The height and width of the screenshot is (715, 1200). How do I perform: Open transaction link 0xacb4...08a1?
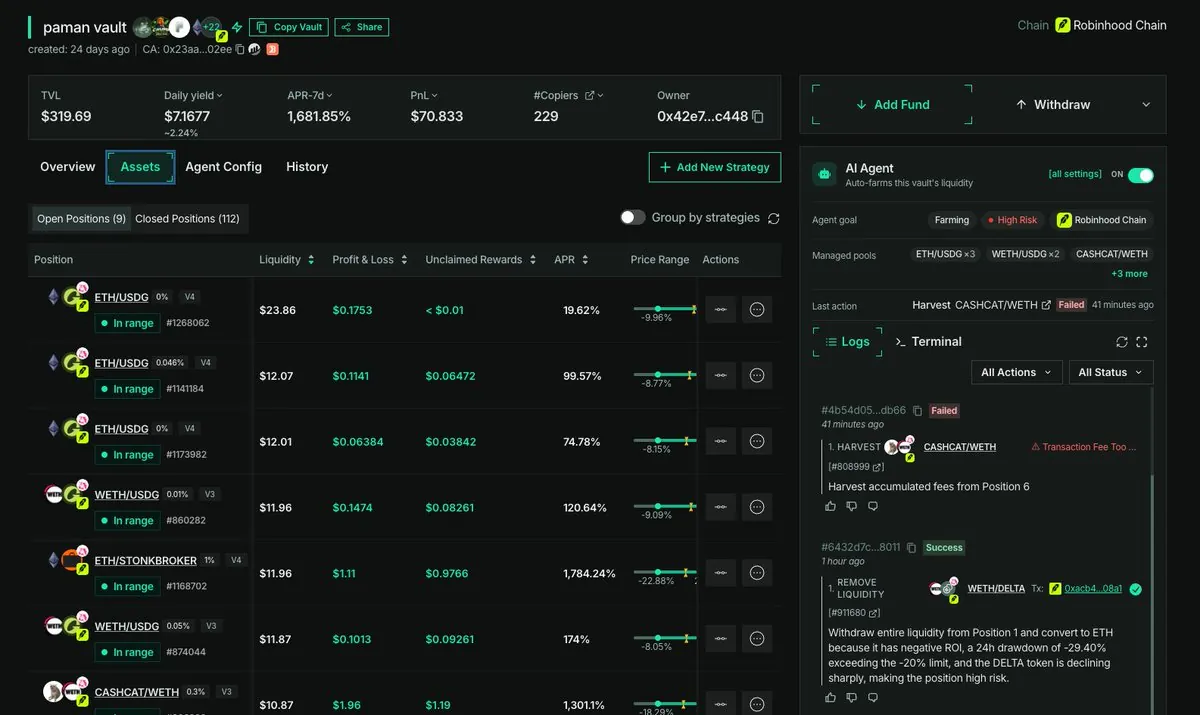point(1093,589)
